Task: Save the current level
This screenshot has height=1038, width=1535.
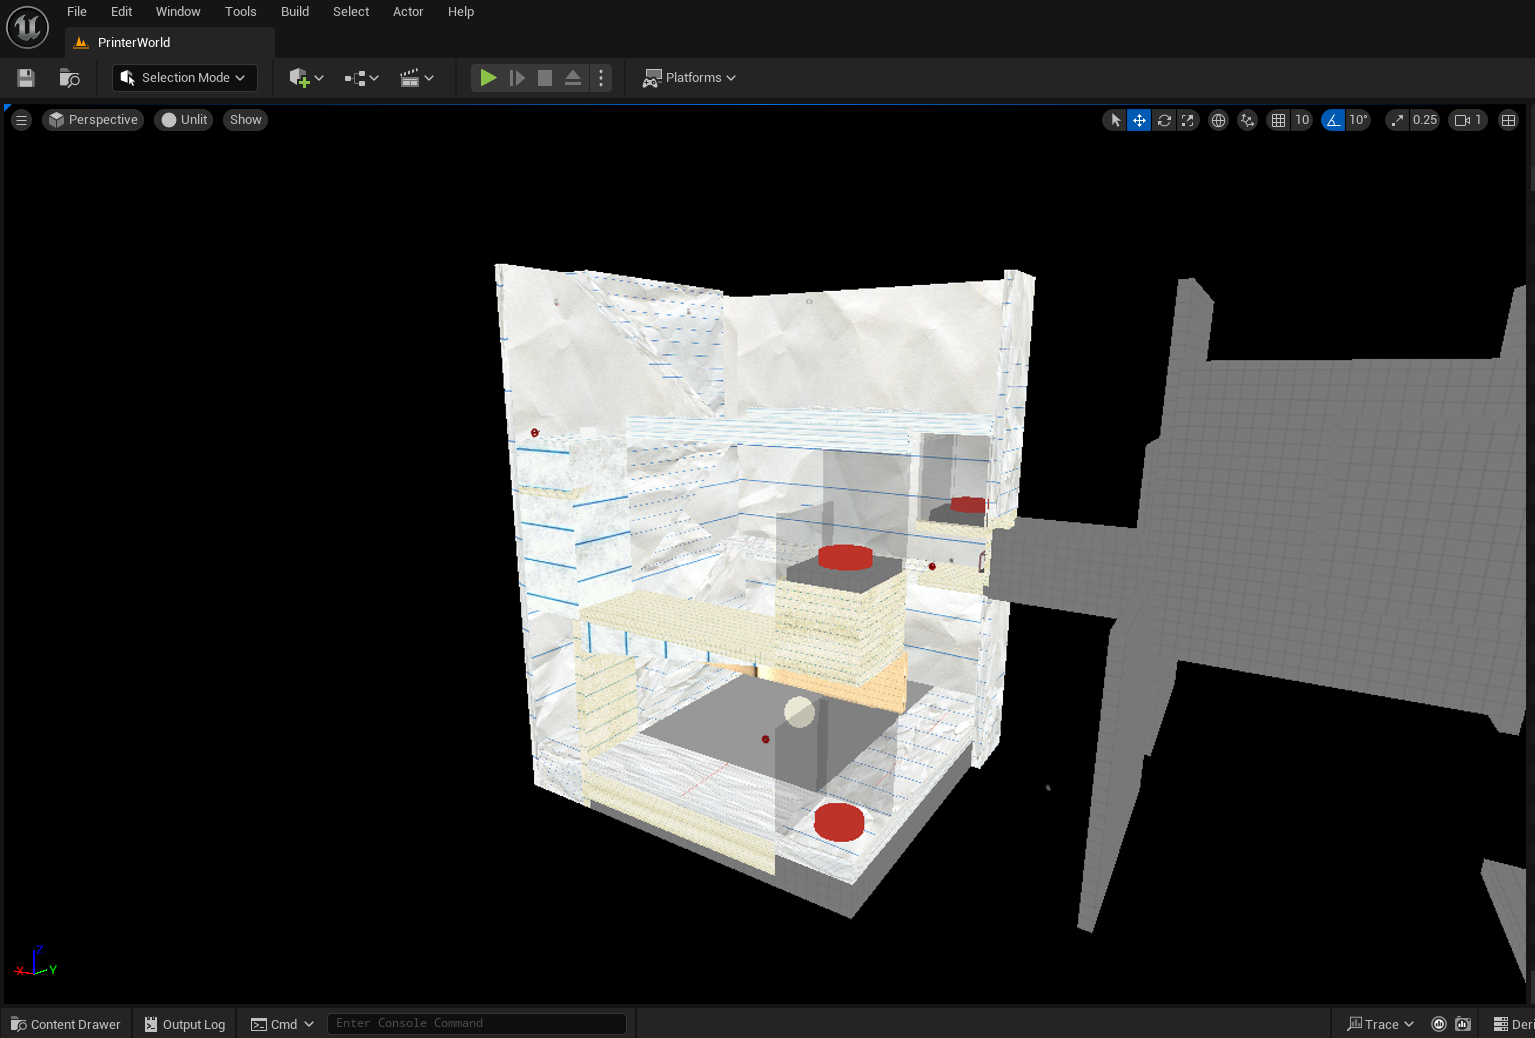Action: click(25, 77)
